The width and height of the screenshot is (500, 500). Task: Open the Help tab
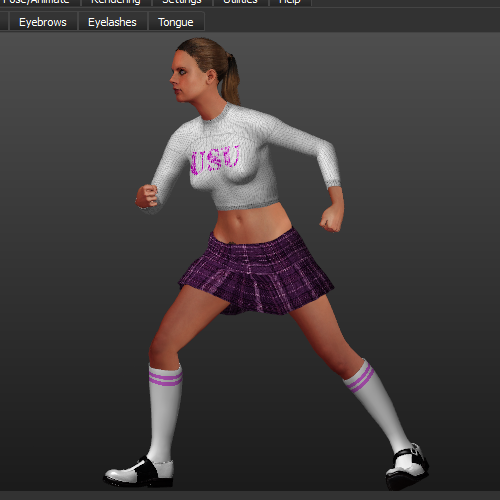[290, 2]
